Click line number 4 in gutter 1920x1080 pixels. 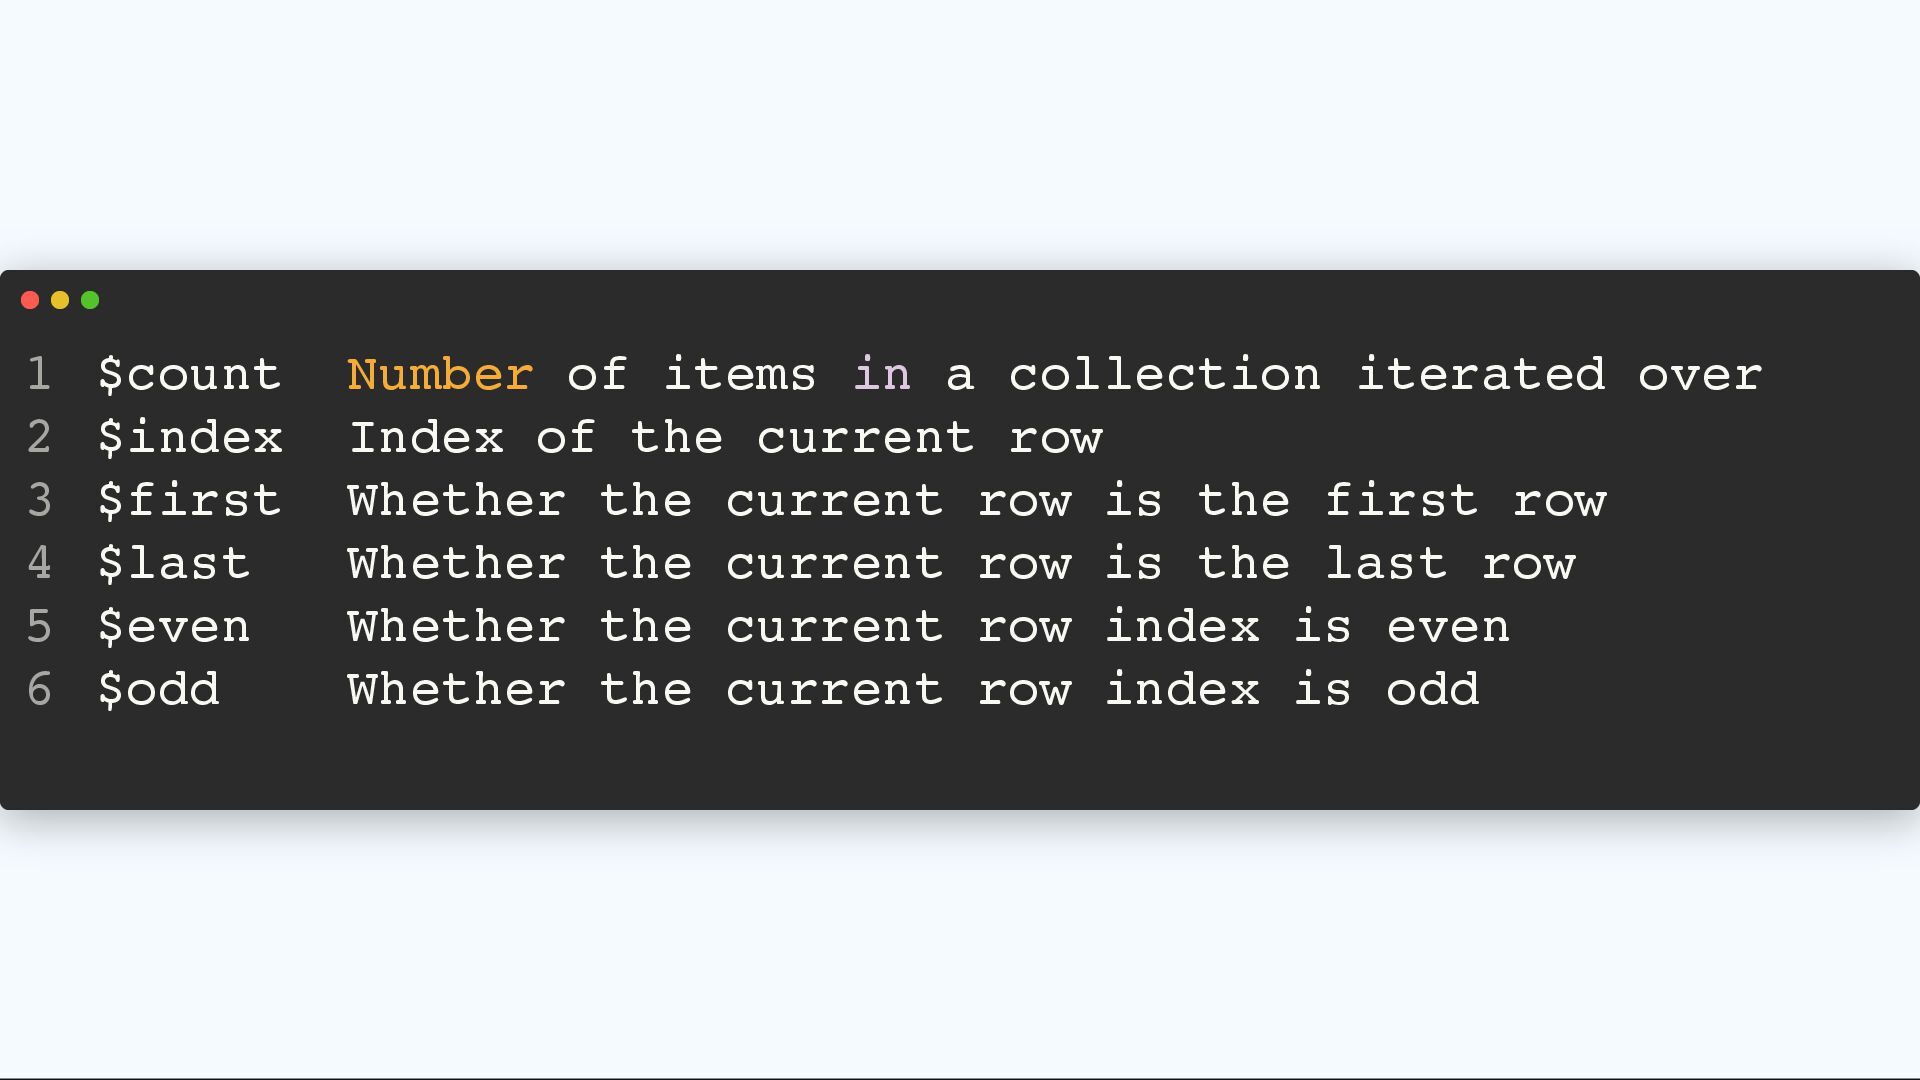pyautogui.click(x=39, y=564)
